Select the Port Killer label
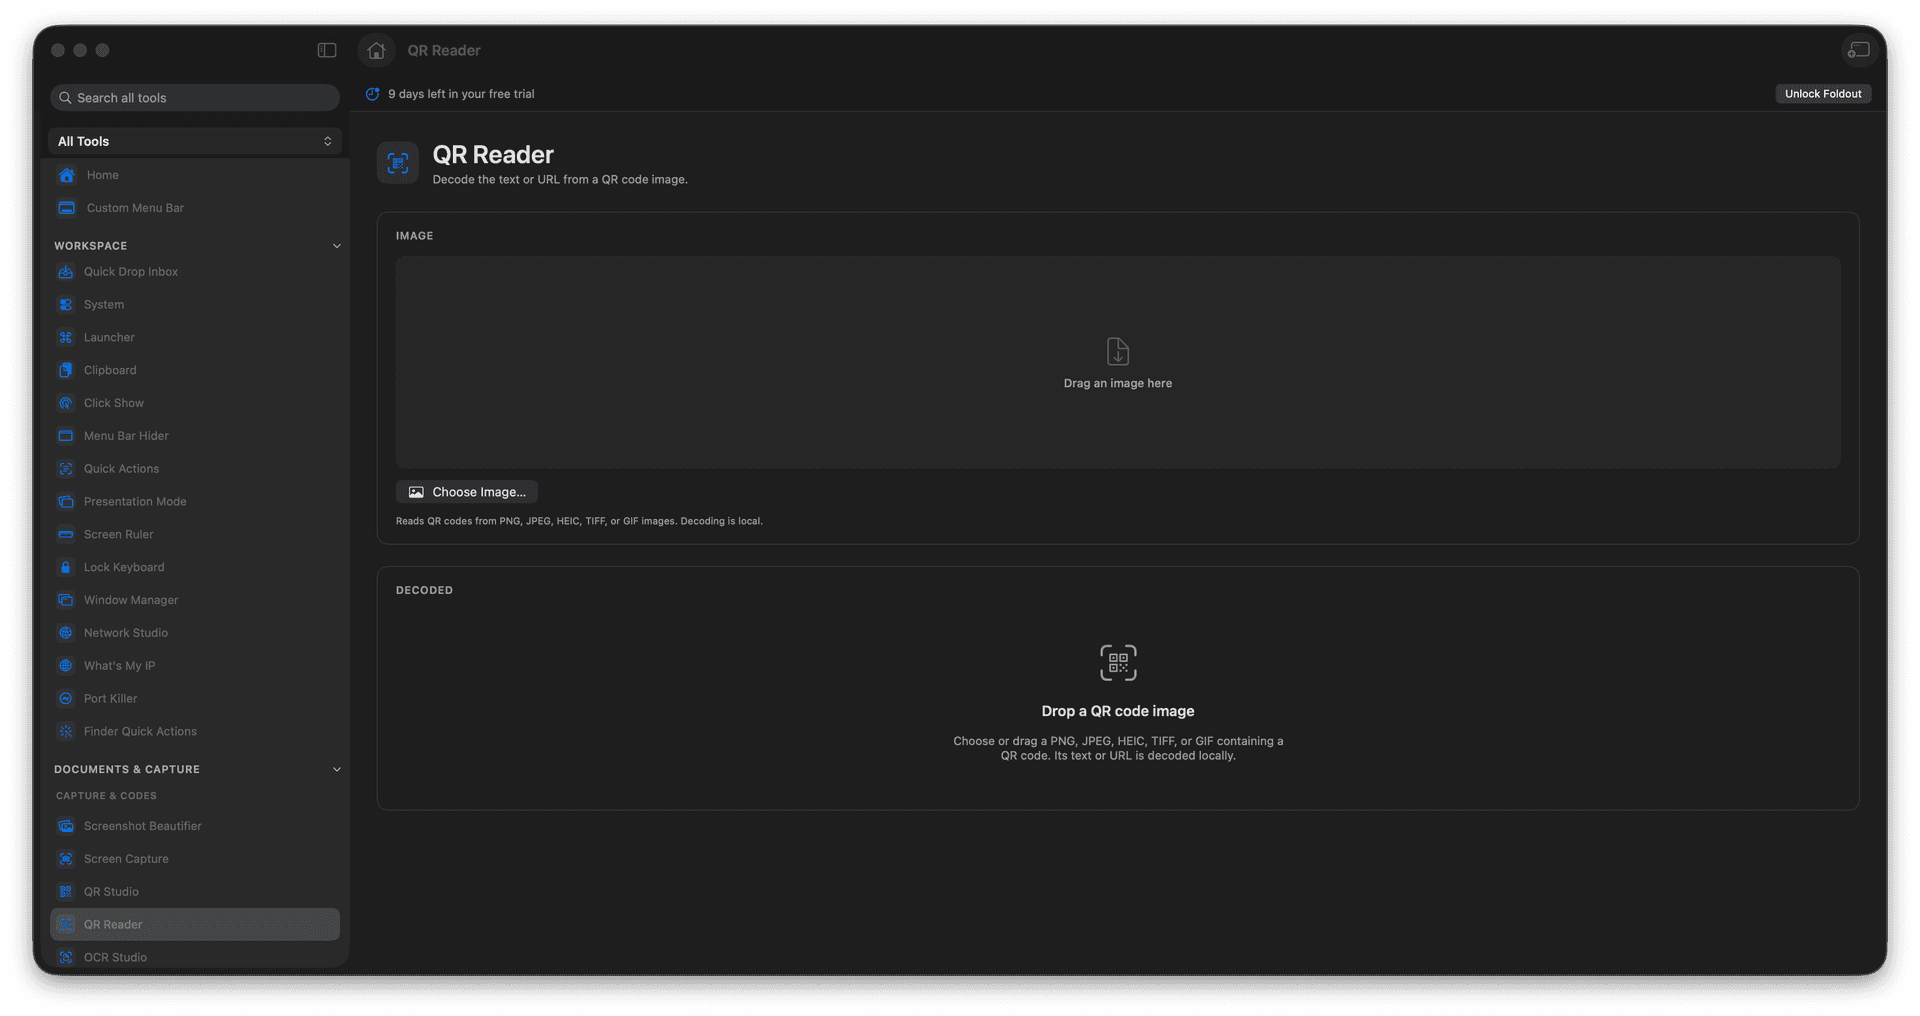 111,699
